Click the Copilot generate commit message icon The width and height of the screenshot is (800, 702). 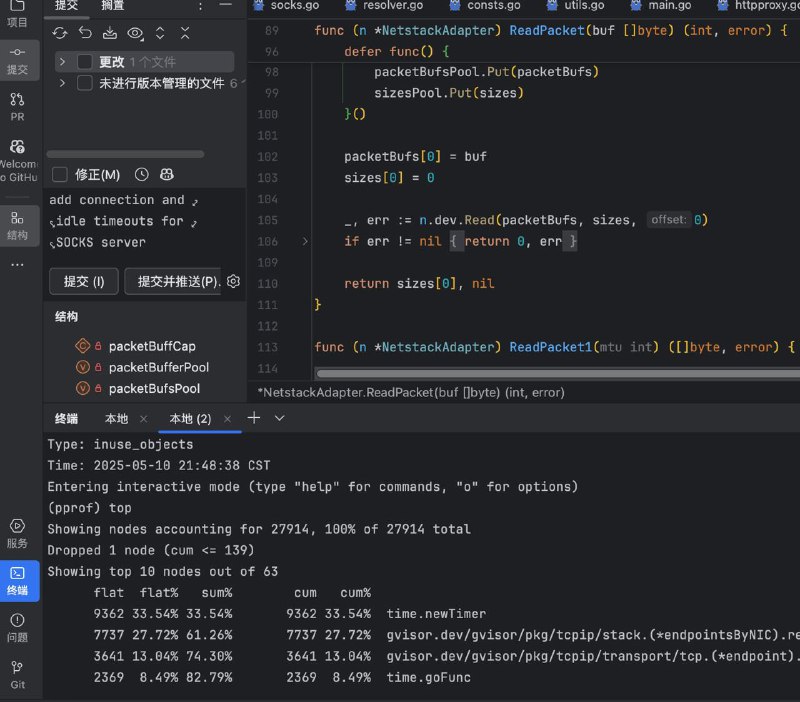[167, 175]
